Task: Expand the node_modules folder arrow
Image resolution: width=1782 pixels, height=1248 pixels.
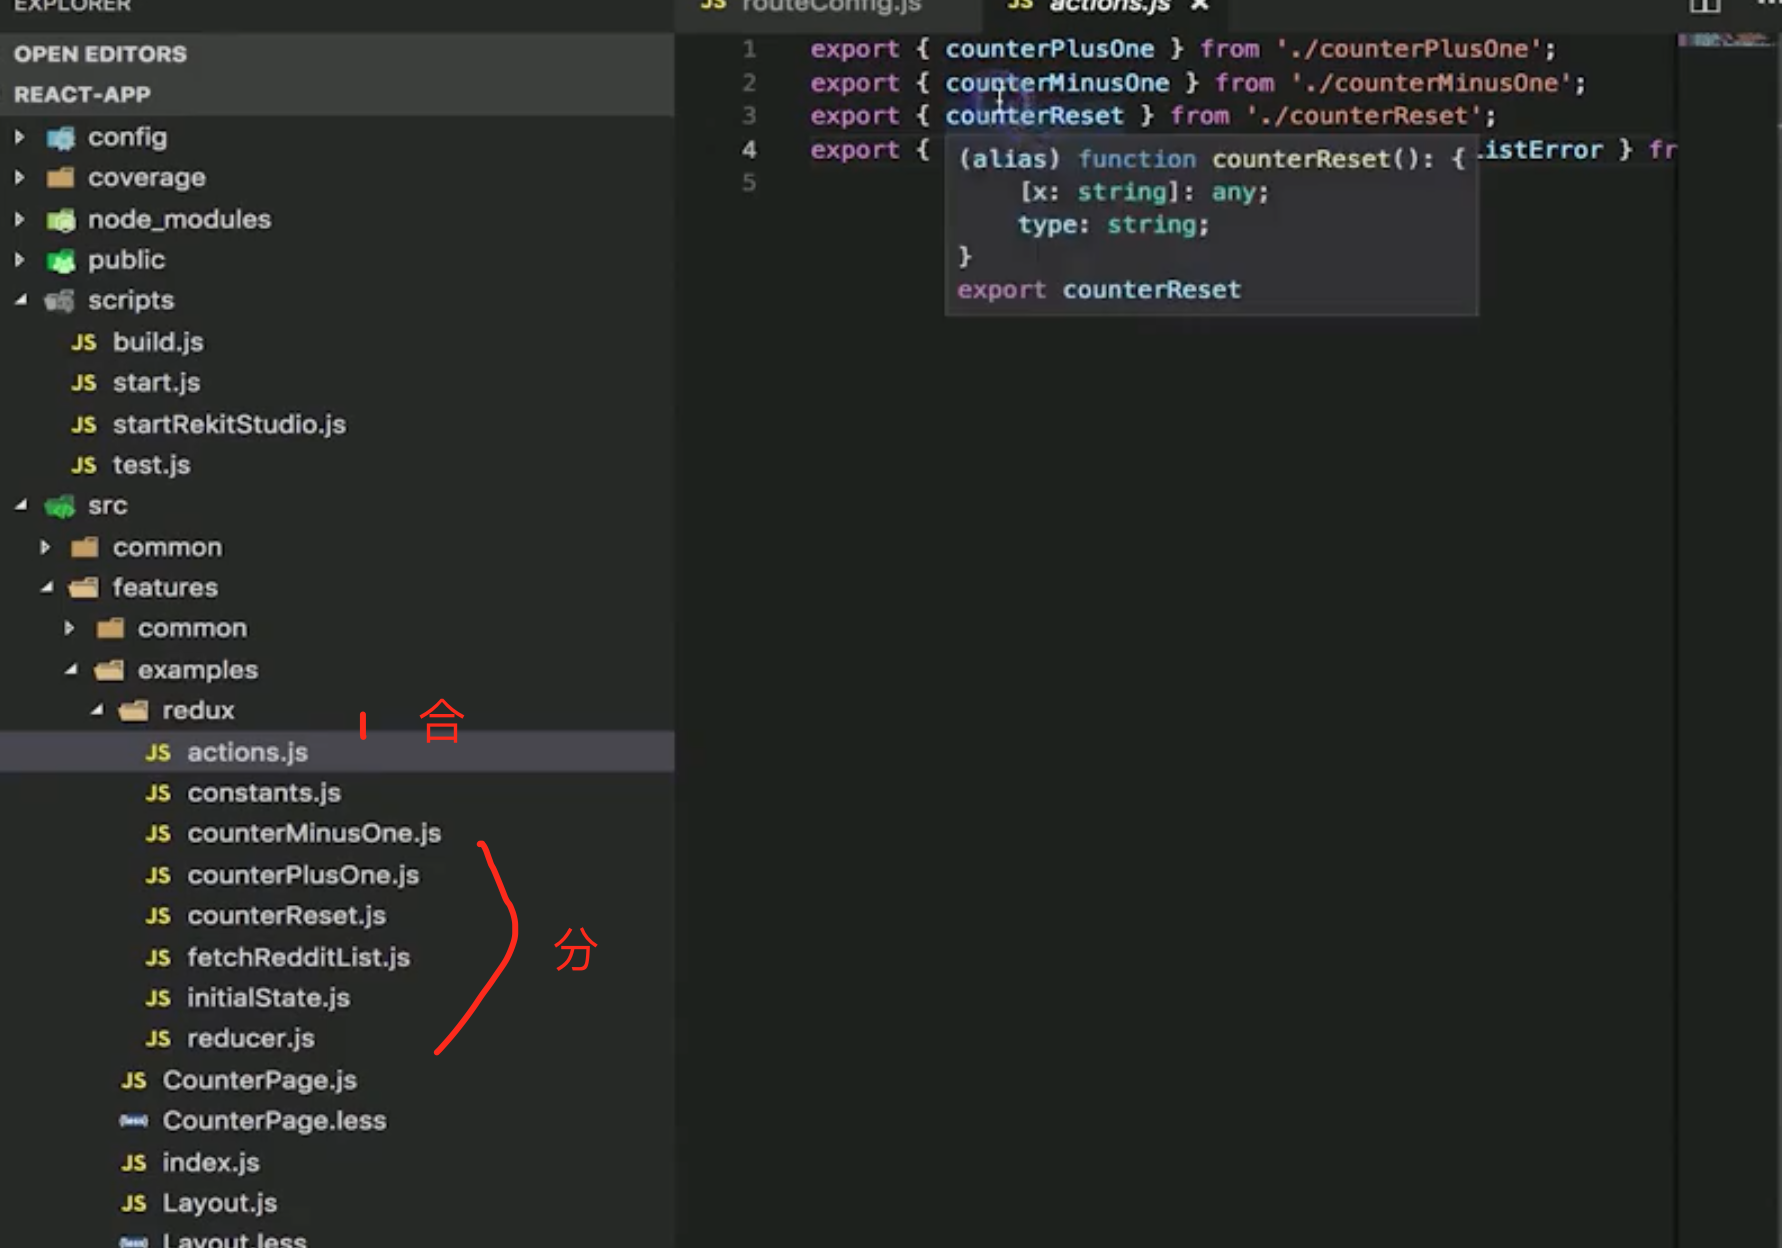Action: (x=19, y=219)
